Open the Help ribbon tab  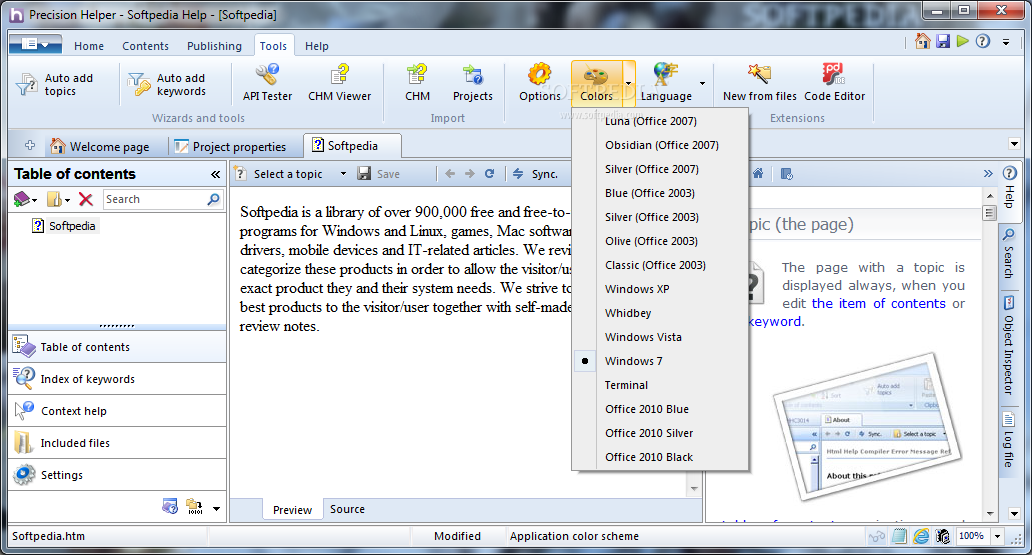(317, 46)
